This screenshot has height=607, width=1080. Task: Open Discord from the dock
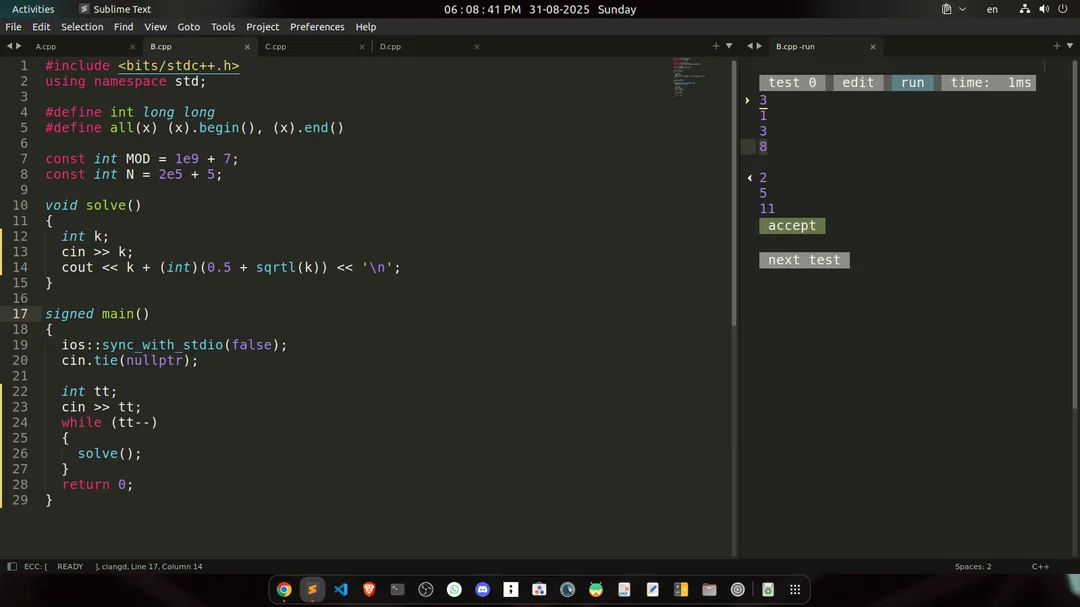(483, 590)
